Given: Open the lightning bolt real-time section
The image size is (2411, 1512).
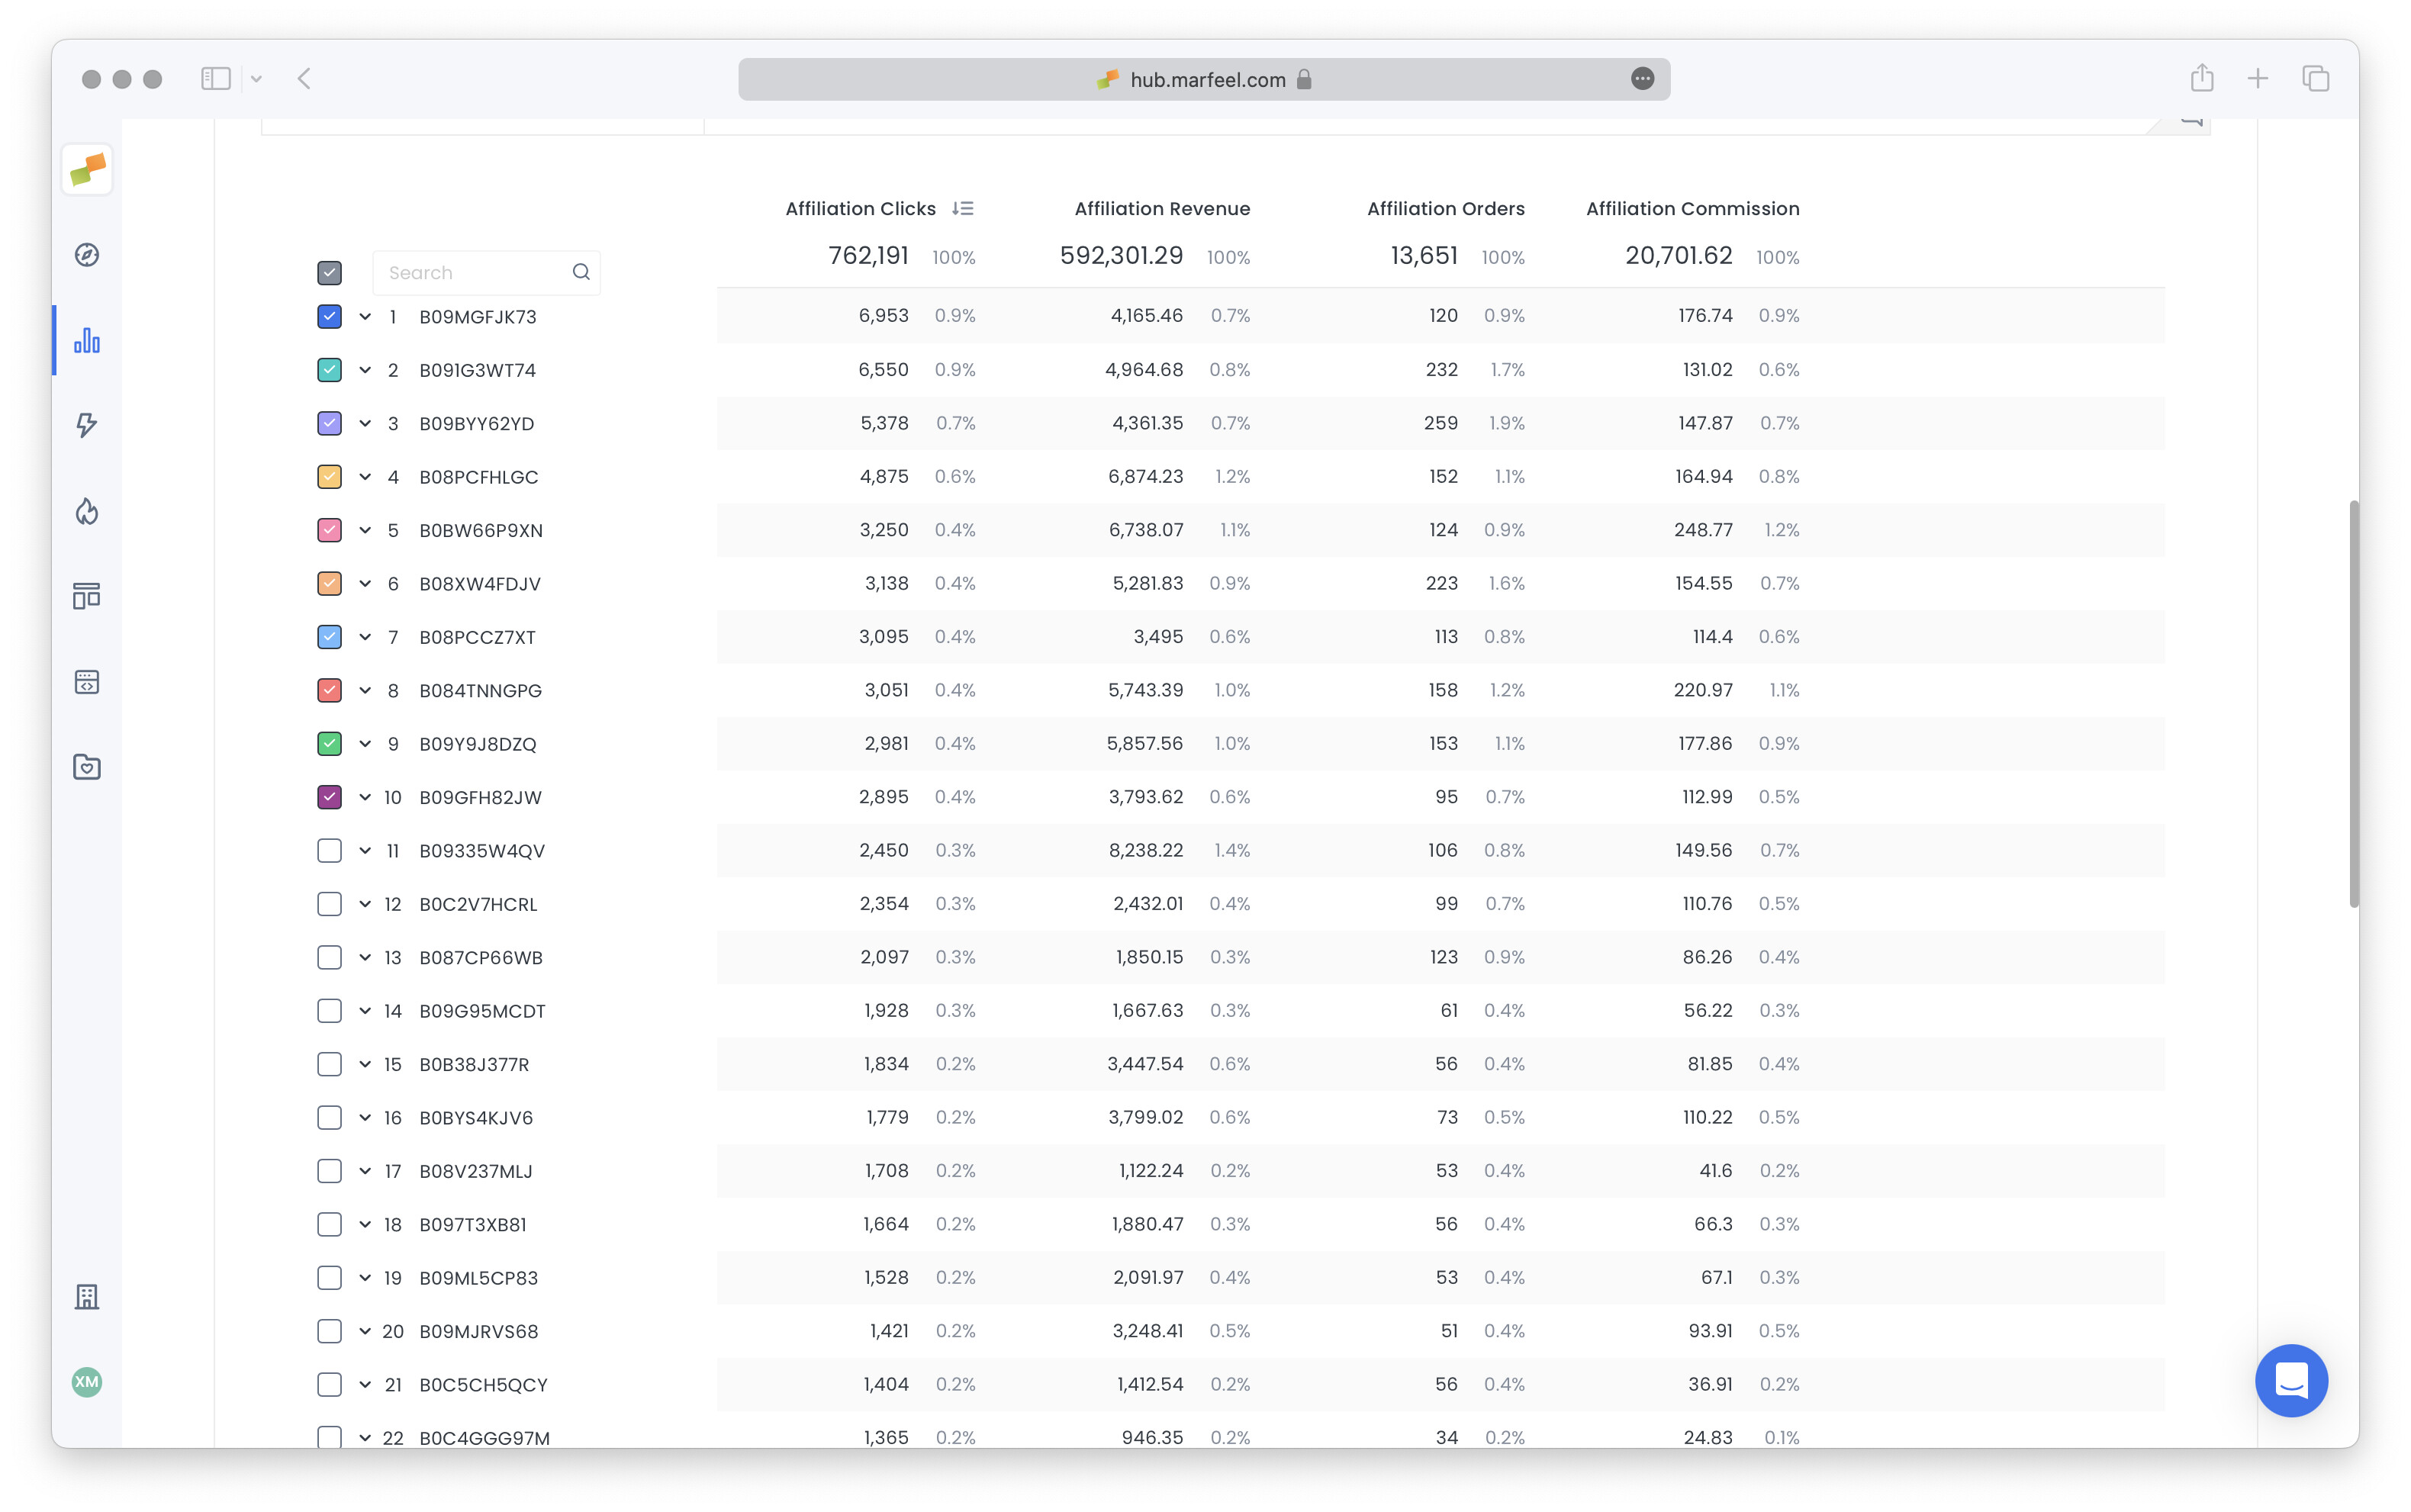Looking at the screenshot, I should pos(87,425).
